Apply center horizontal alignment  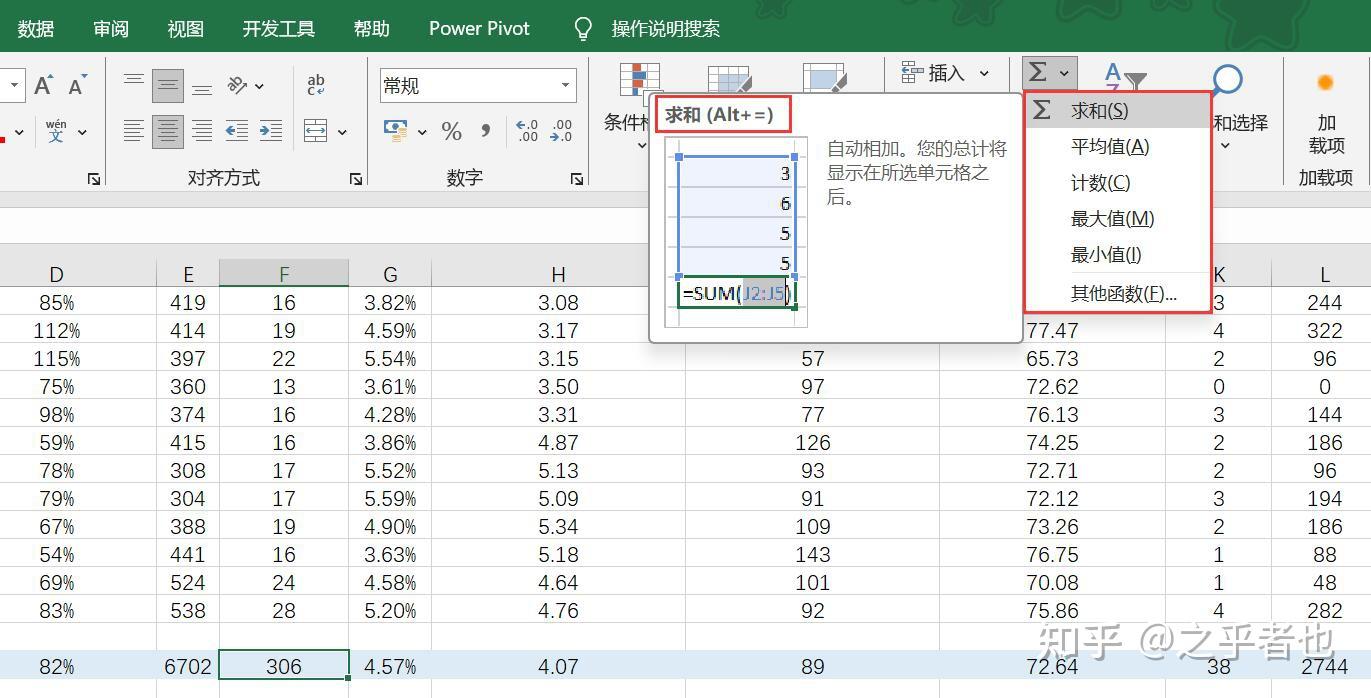tap(168, 130)
